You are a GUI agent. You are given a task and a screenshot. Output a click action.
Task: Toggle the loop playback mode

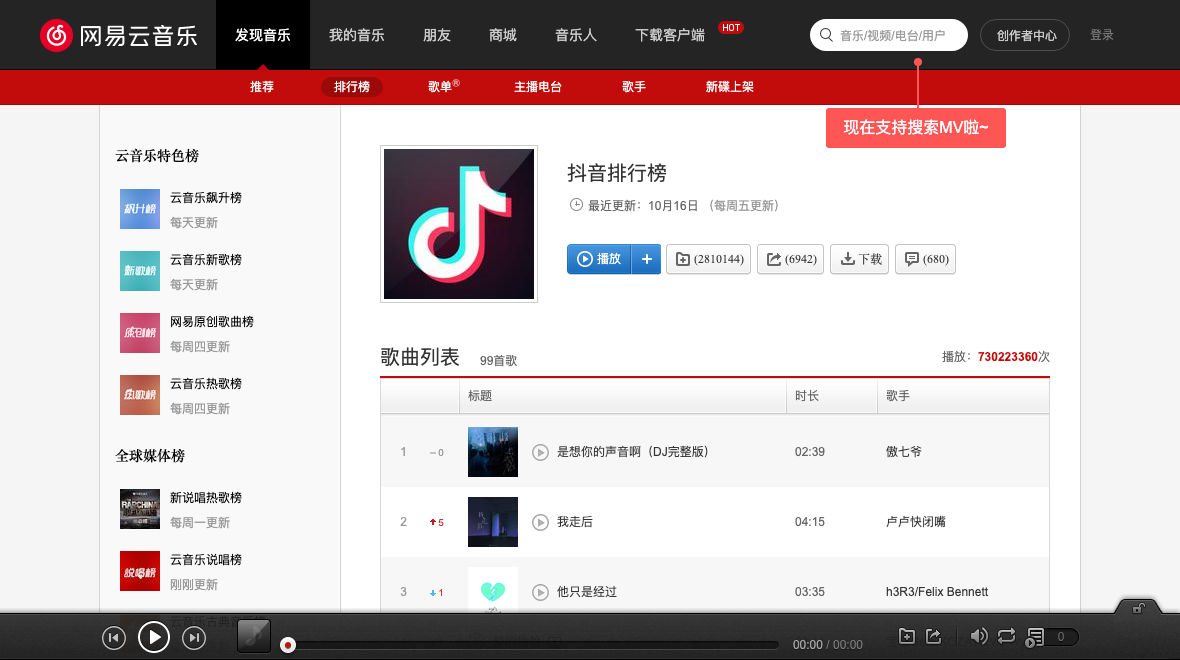click(x=1006, y=637)
